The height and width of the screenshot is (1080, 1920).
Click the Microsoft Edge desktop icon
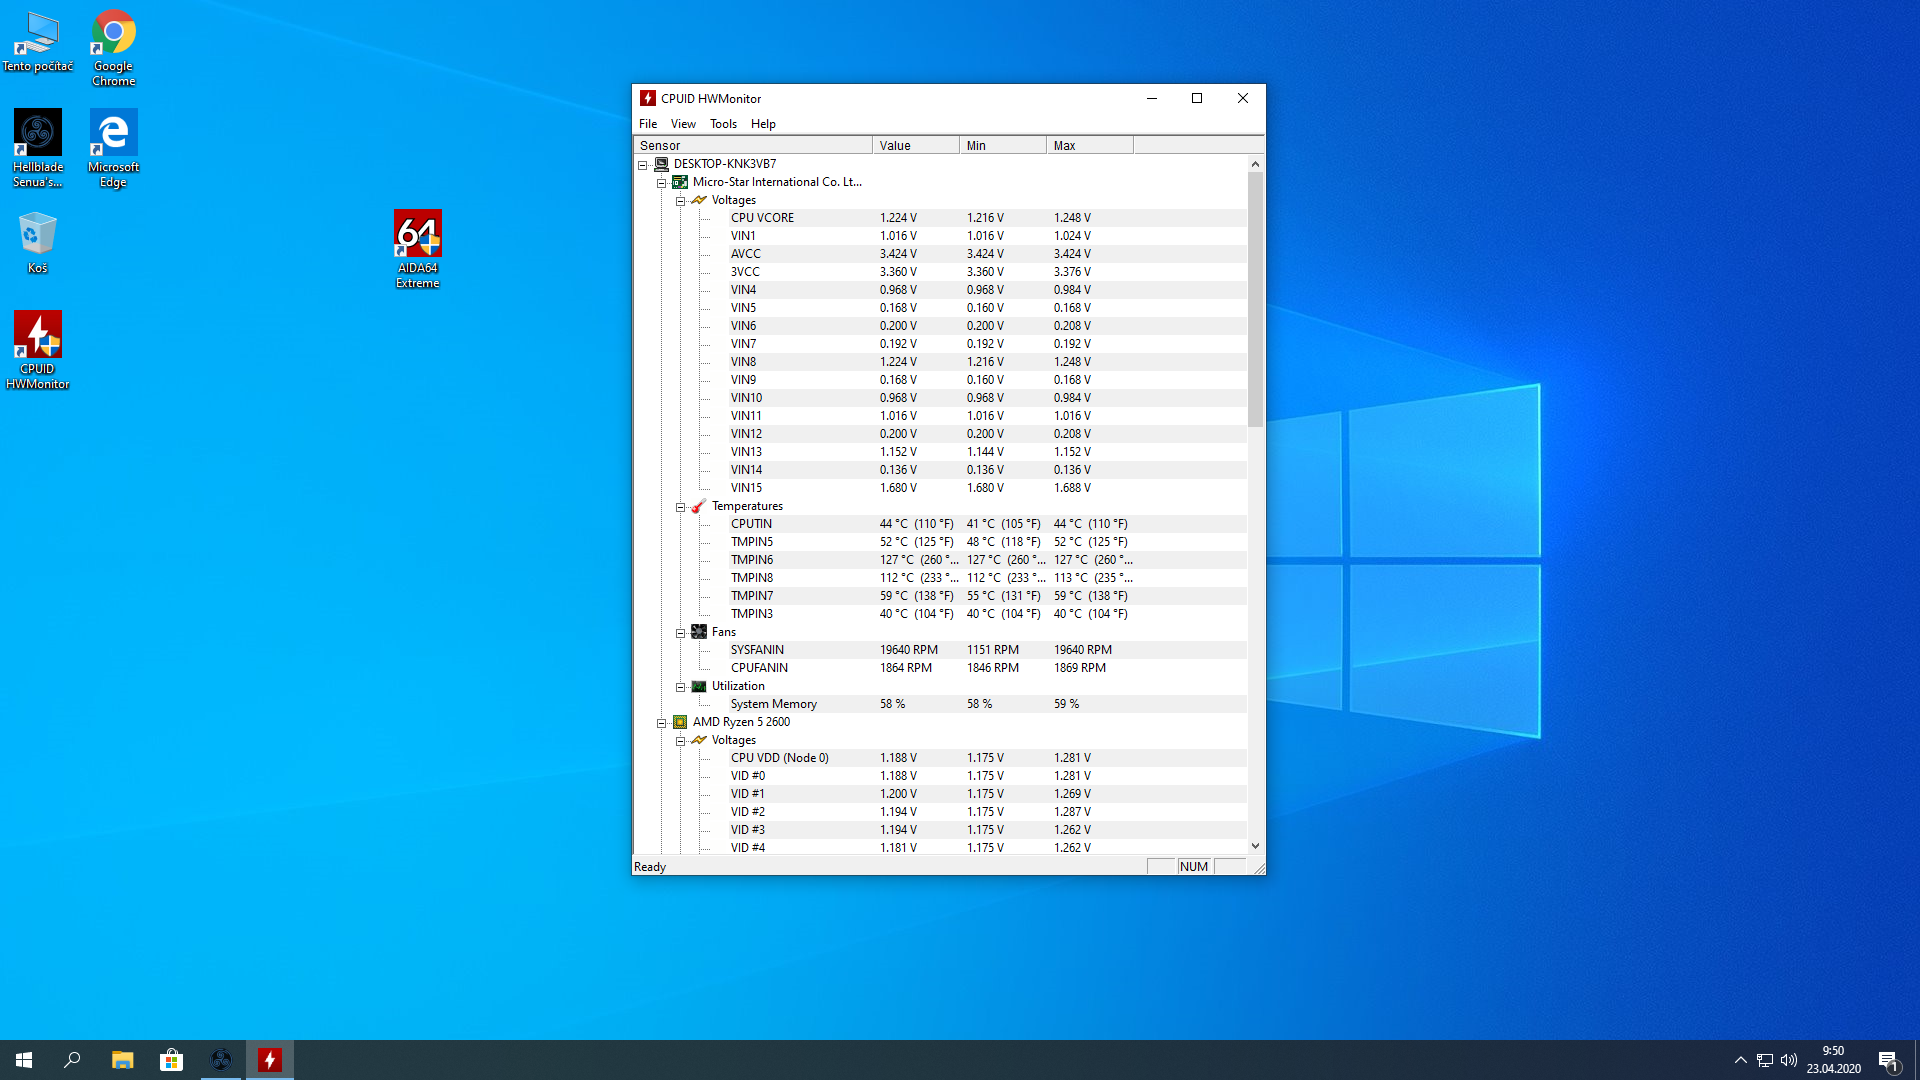click(113, 147)
